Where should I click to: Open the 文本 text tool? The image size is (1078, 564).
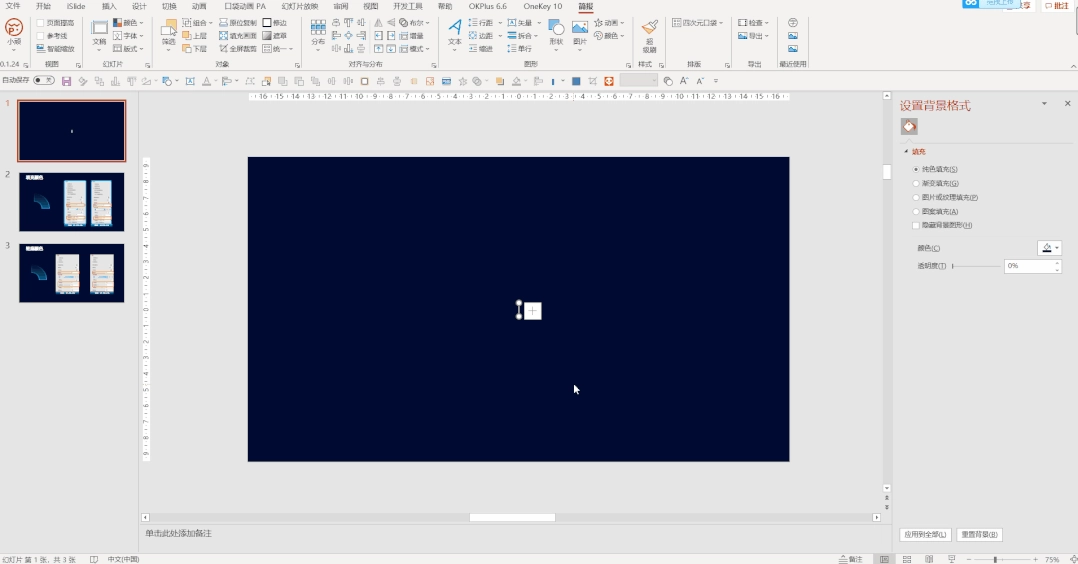pos(454,32)
